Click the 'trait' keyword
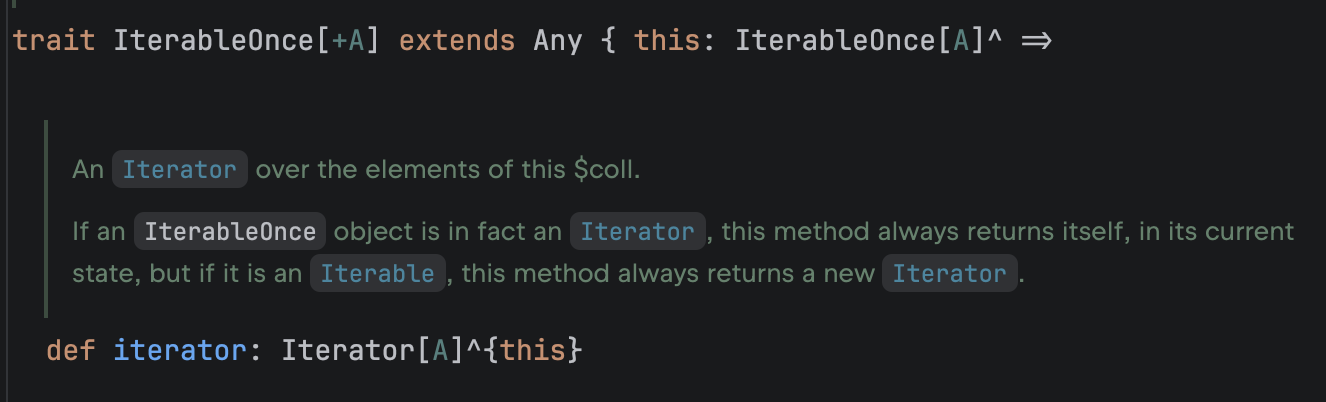The image size is (1326, 402). pos(54,41)
